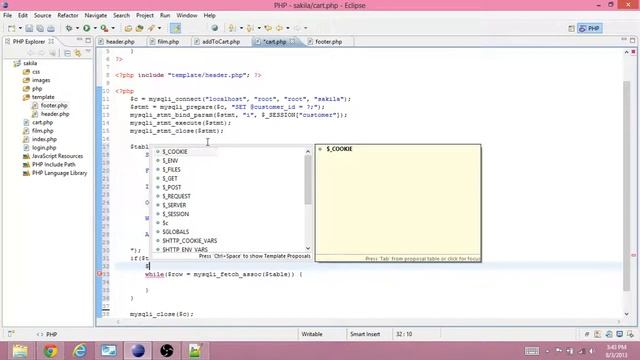This screenshot has width=640, height=360.
Task: Choose $_GET from the autocomplete list
Action: (170, 178)
